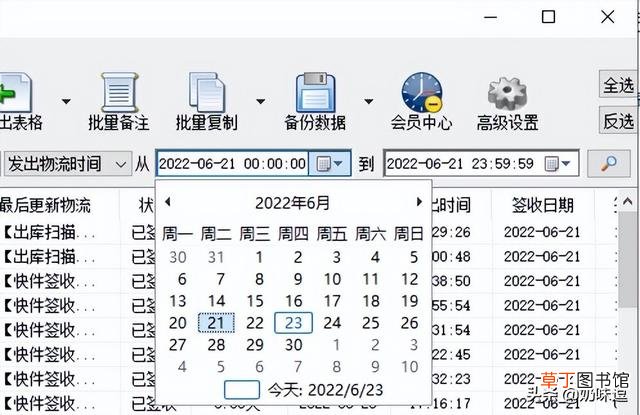The width and height of the screenshot is (640, 415).
Task: Click the time cell 29:26
Action: [x=451, y=232]
